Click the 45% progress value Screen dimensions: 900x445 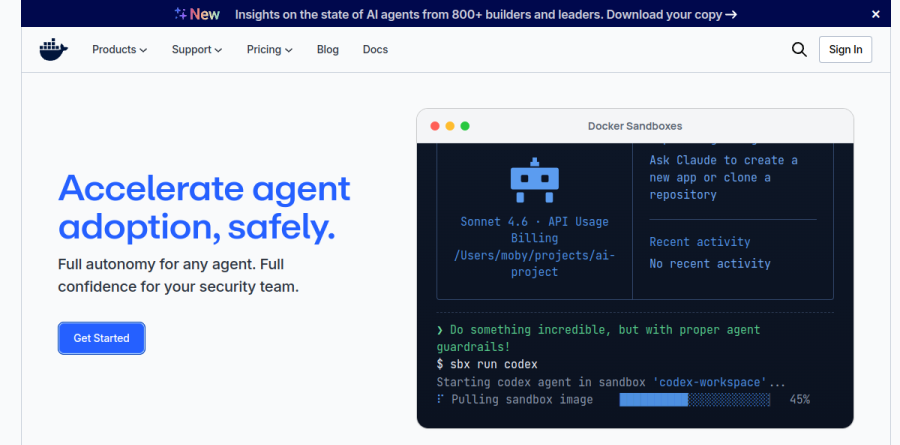[x=800, y=400]
